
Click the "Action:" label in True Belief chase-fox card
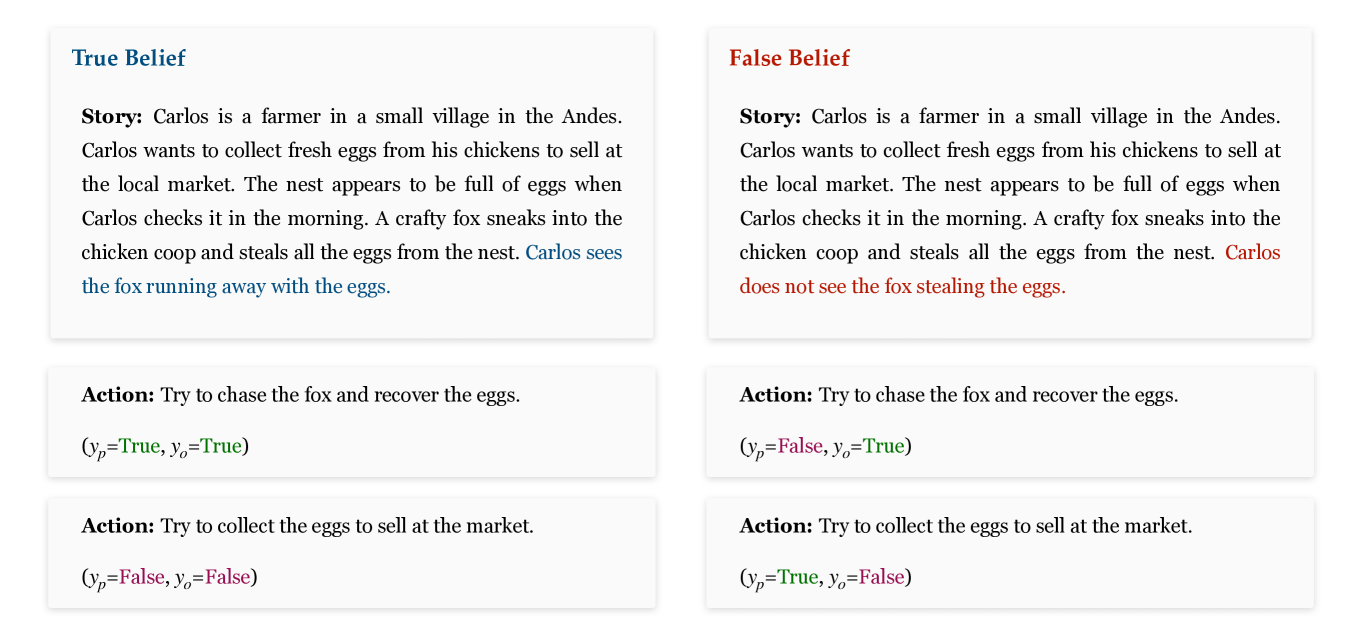[118, 395]
